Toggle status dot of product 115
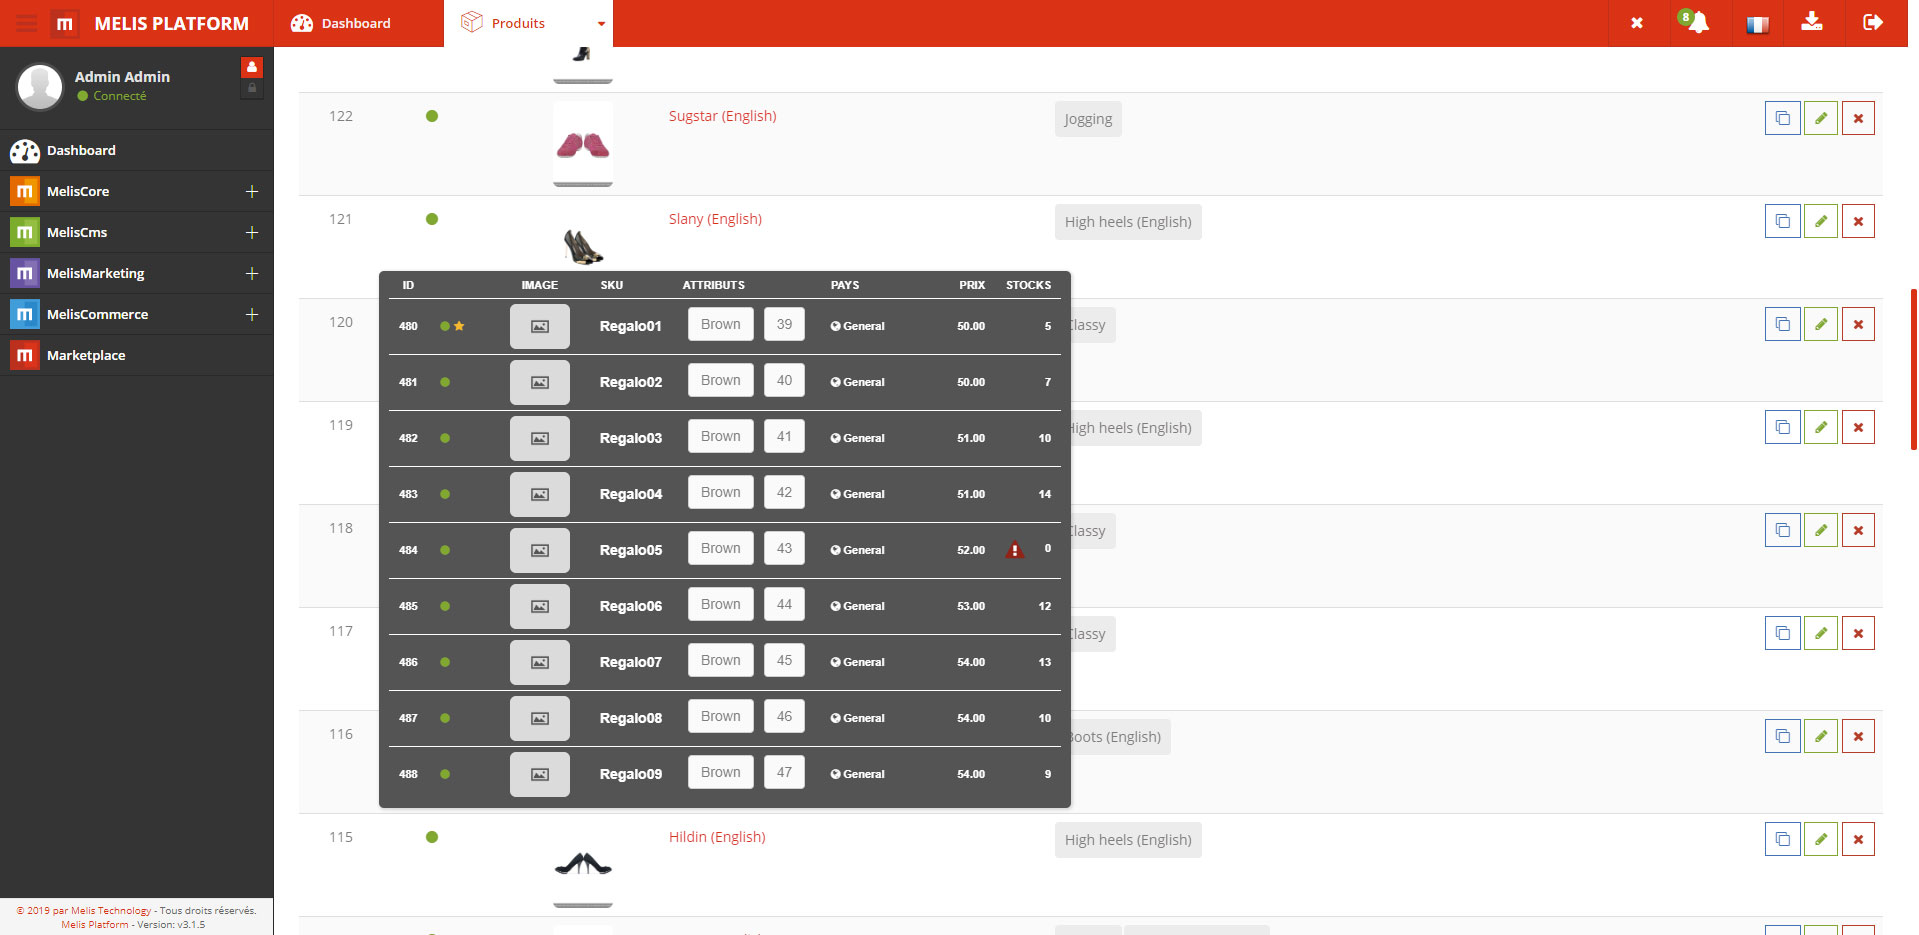Image resolution: width=1919 pixels, height=935 pixels. 432,837
